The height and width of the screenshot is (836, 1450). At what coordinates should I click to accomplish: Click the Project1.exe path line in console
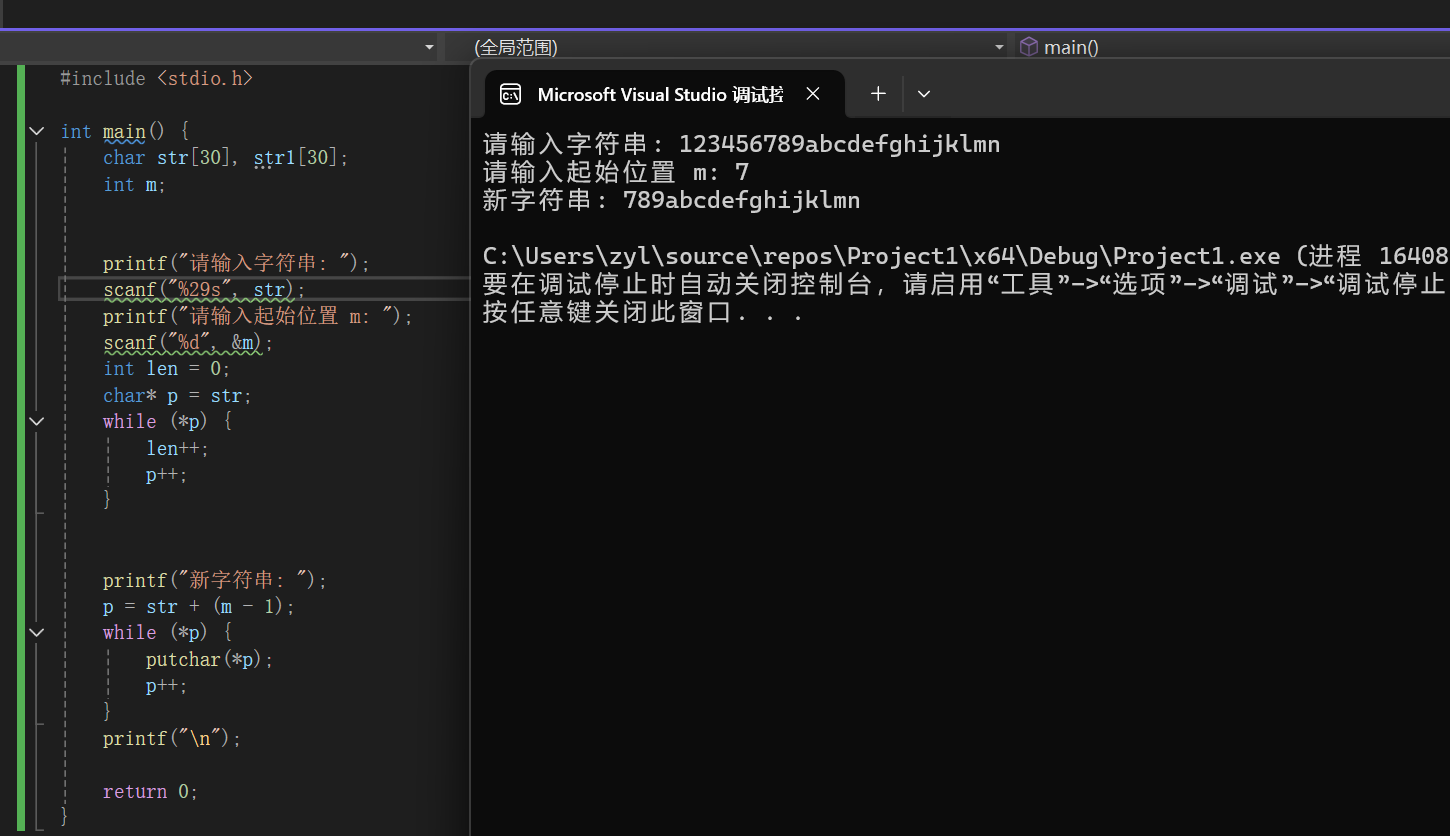(966, 256)
